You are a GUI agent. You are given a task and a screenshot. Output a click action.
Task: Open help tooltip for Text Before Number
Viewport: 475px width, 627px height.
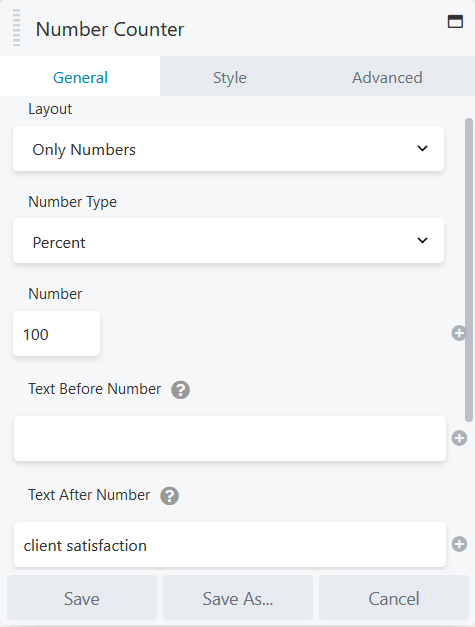click(180, 389)
